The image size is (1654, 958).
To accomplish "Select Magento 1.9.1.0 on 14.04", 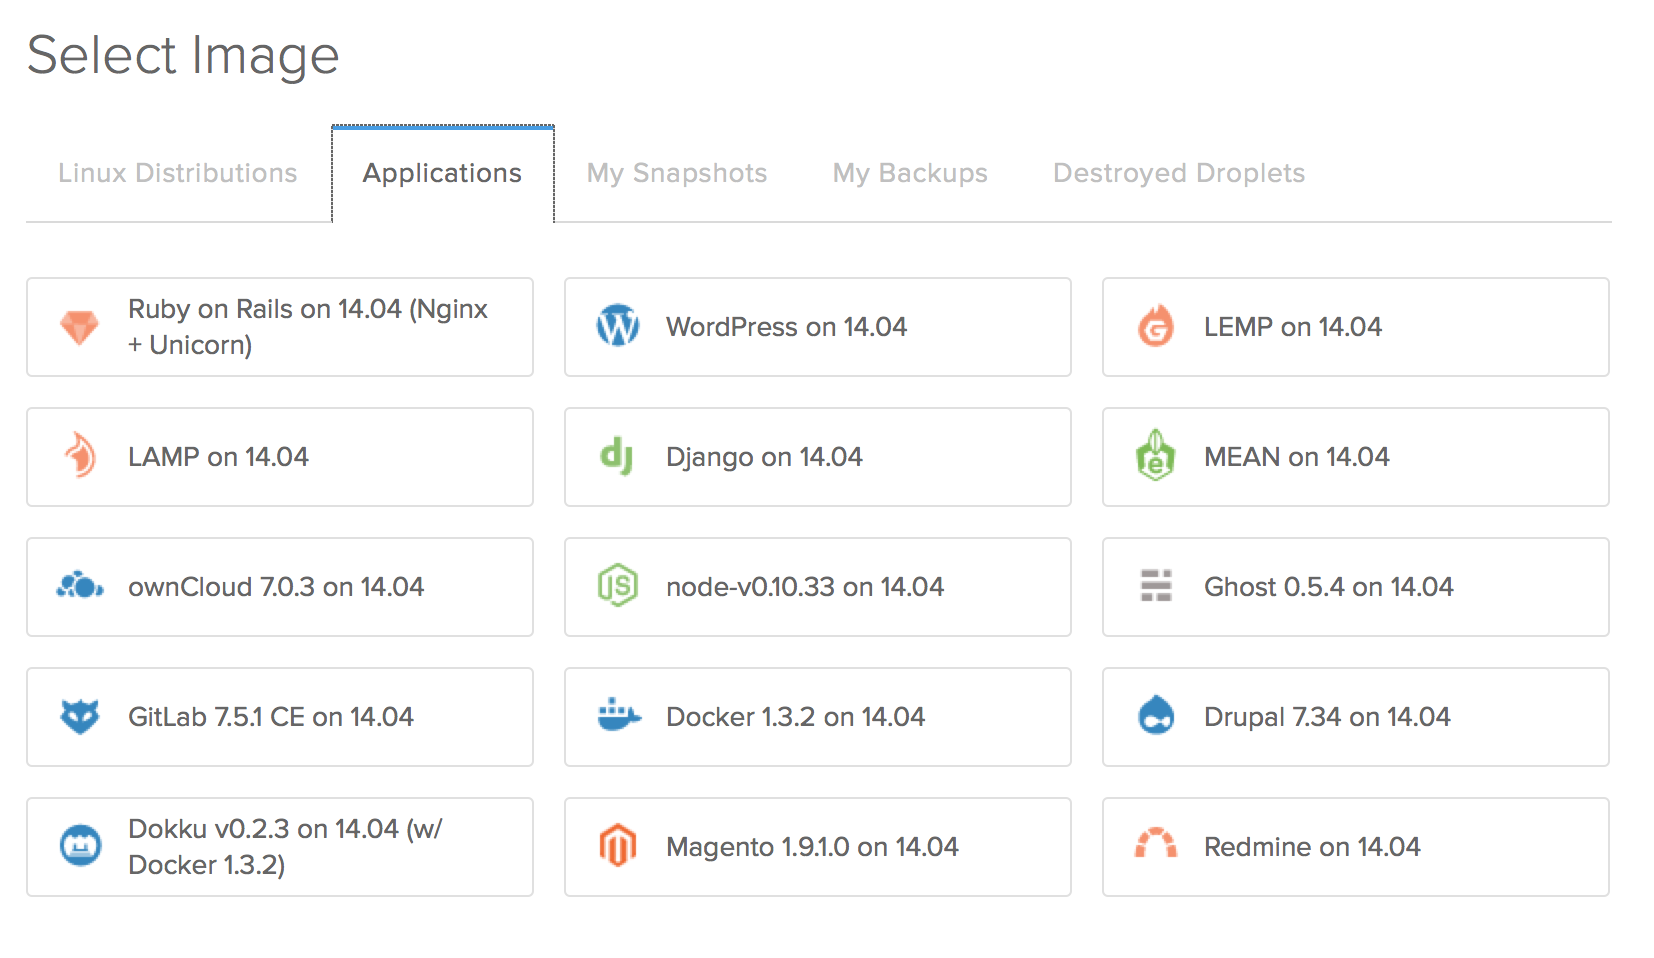I will [x=818, y=847].
